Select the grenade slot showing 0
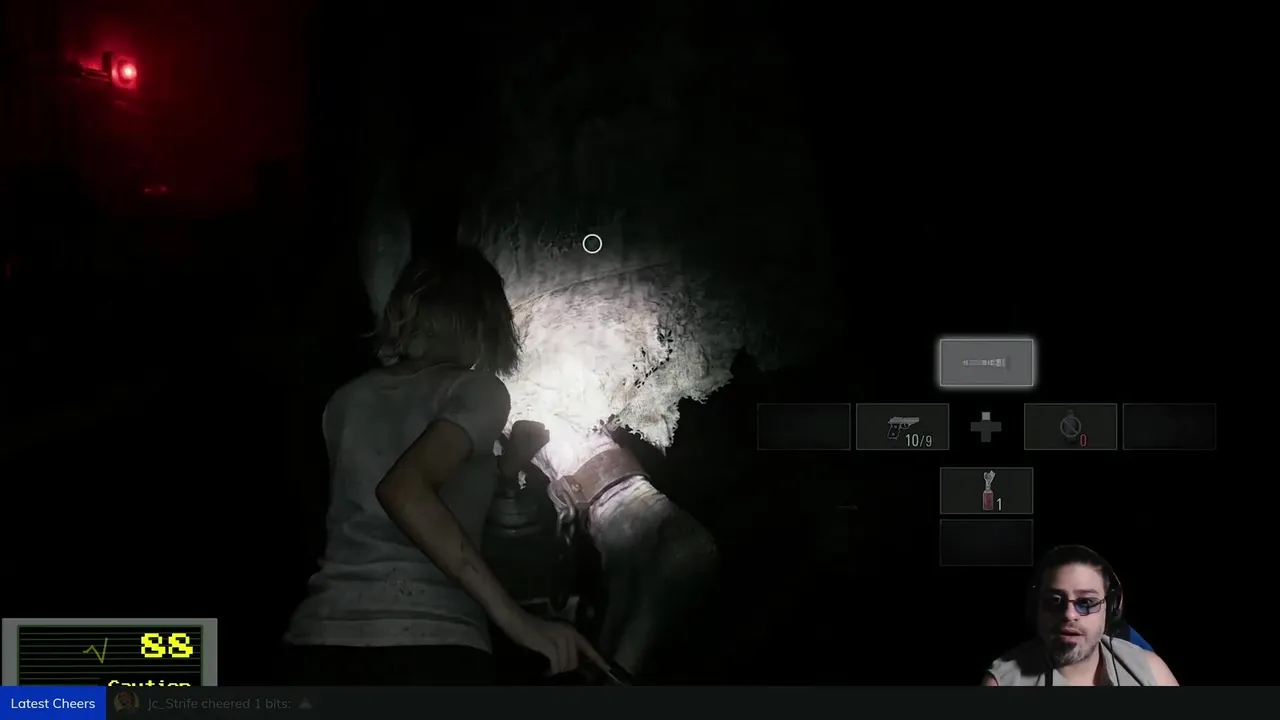The image size is (1280, 720). coord(1070,427)
